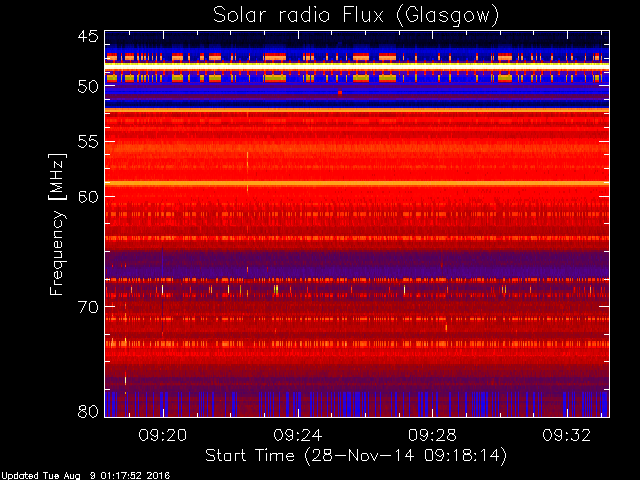Screen dimensions: 640x480
Task: Click the 50 frequency tick label
Action: (88, 86)
